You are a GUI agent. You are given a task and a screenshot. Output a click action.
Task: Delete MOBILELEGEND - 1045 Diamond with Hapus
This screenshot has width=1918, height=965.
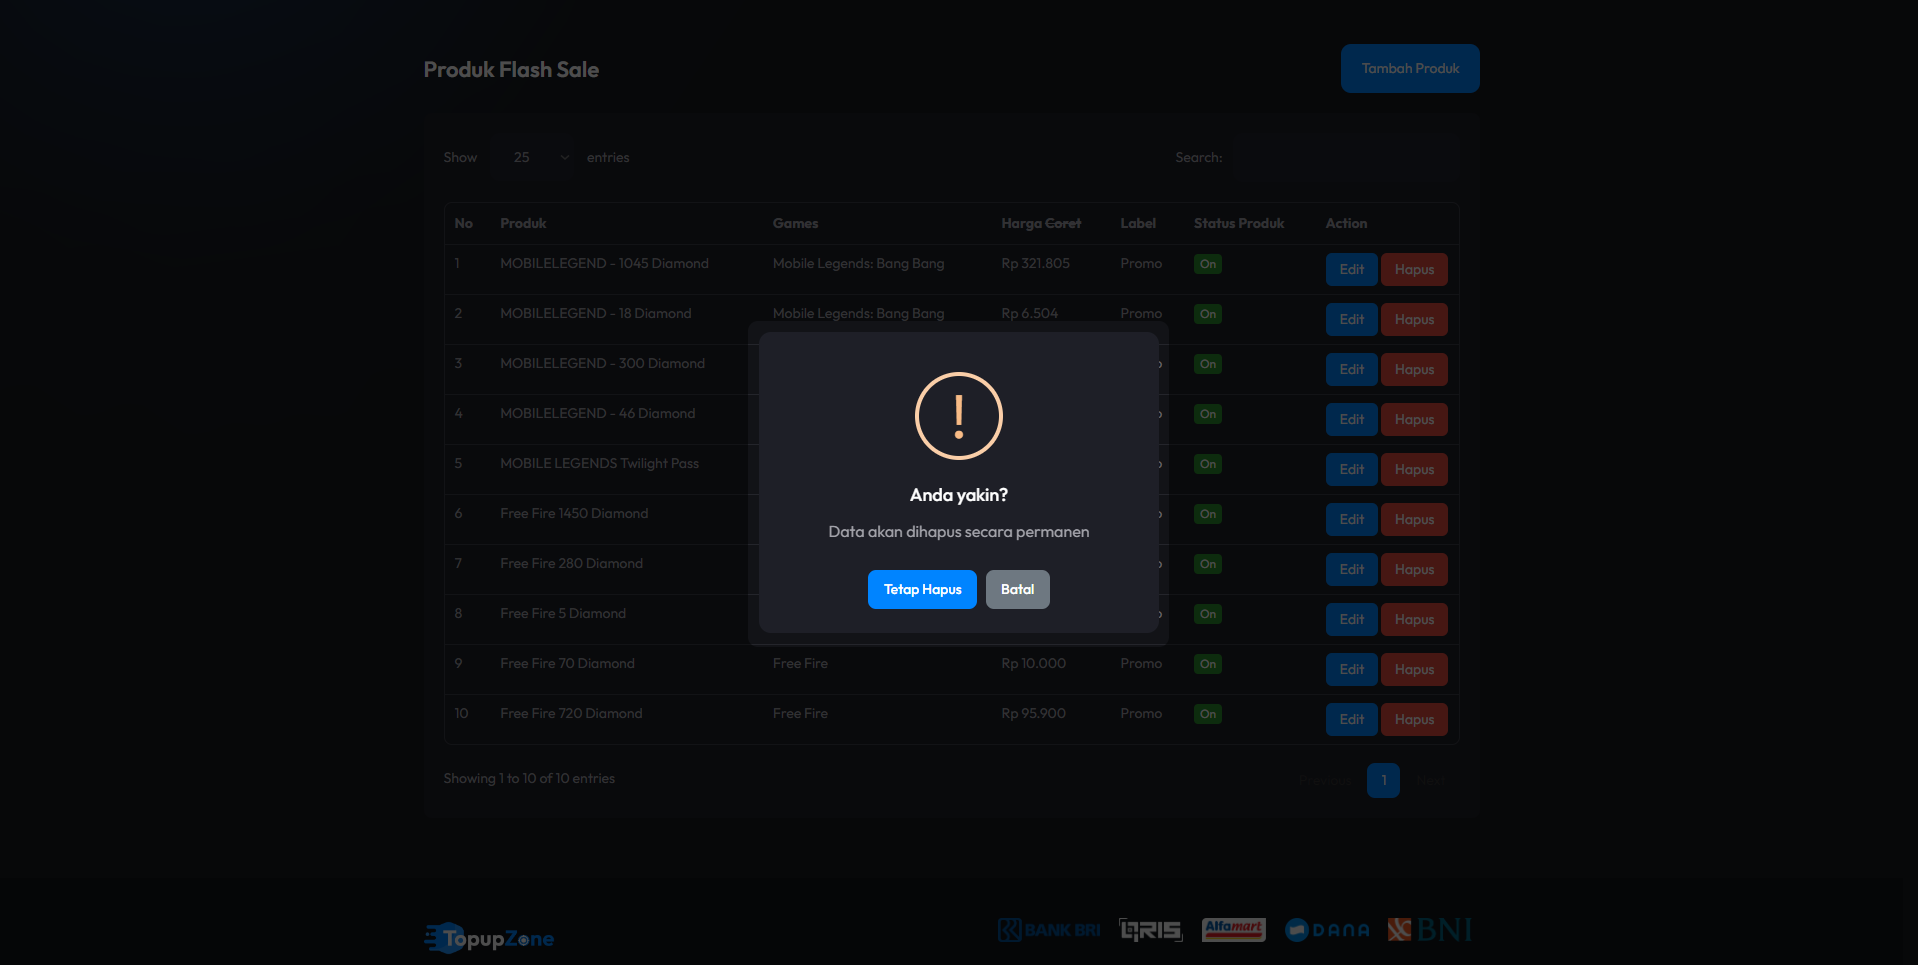click(x=1414, y=269)
